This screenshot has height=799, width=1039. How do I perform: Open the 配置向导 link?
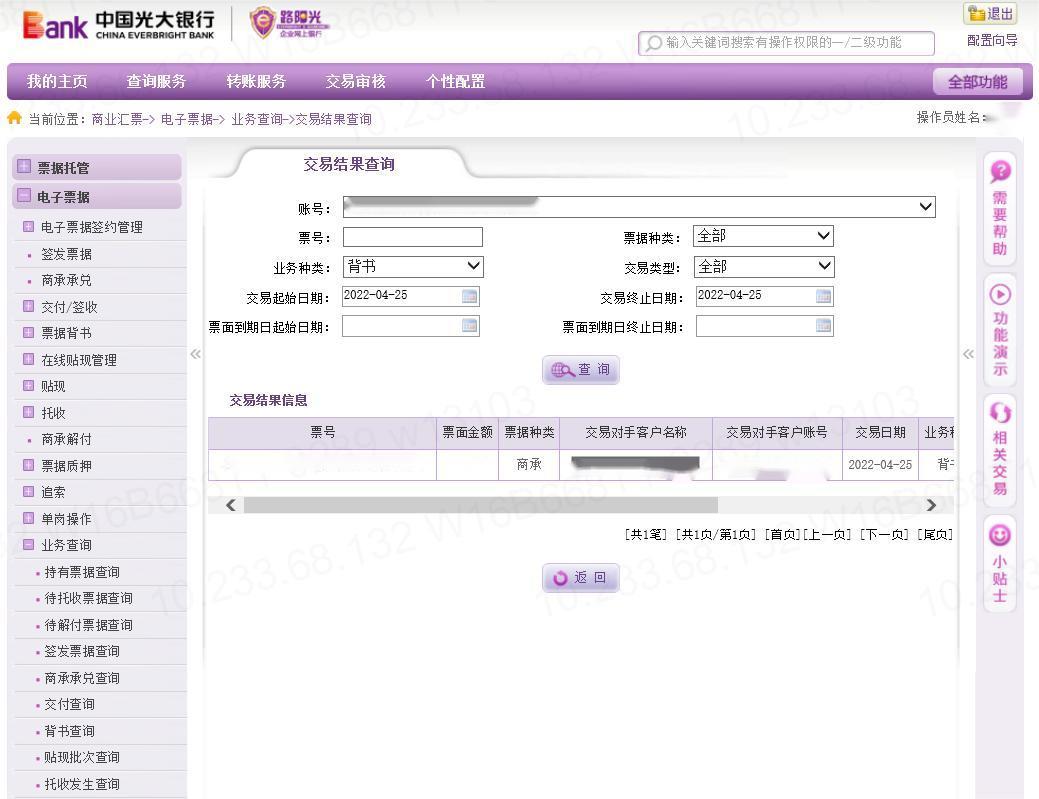click(992, 40)
